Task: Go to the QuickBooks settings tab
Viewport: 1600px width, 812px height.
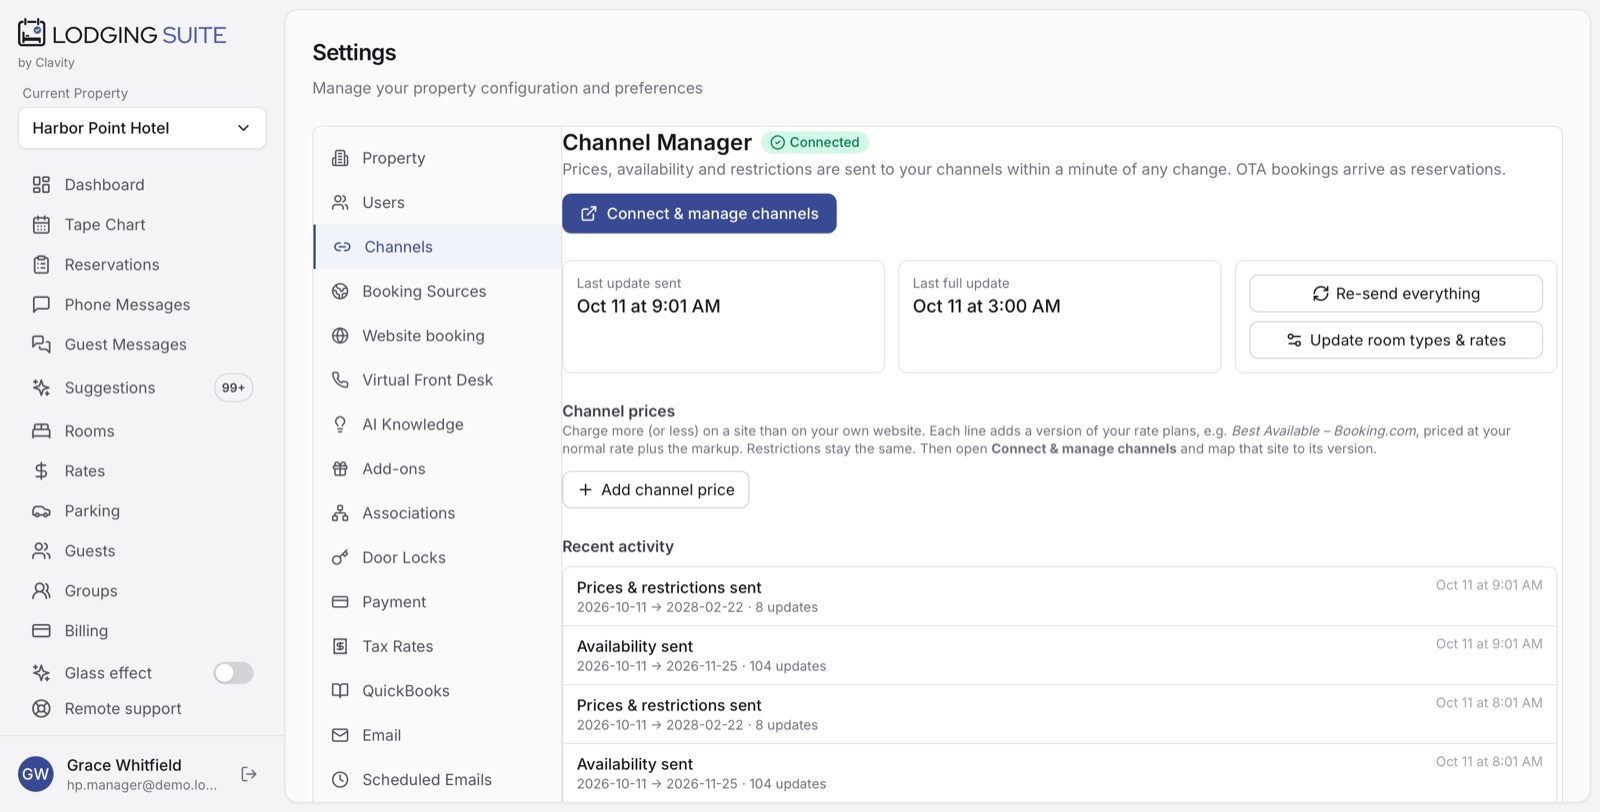Action: [438, 691]
